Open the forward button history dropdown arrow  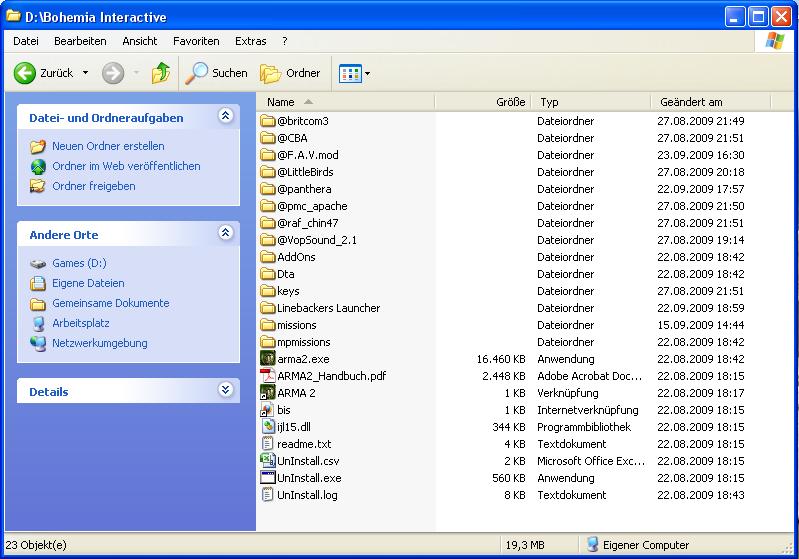click(136, 73)
